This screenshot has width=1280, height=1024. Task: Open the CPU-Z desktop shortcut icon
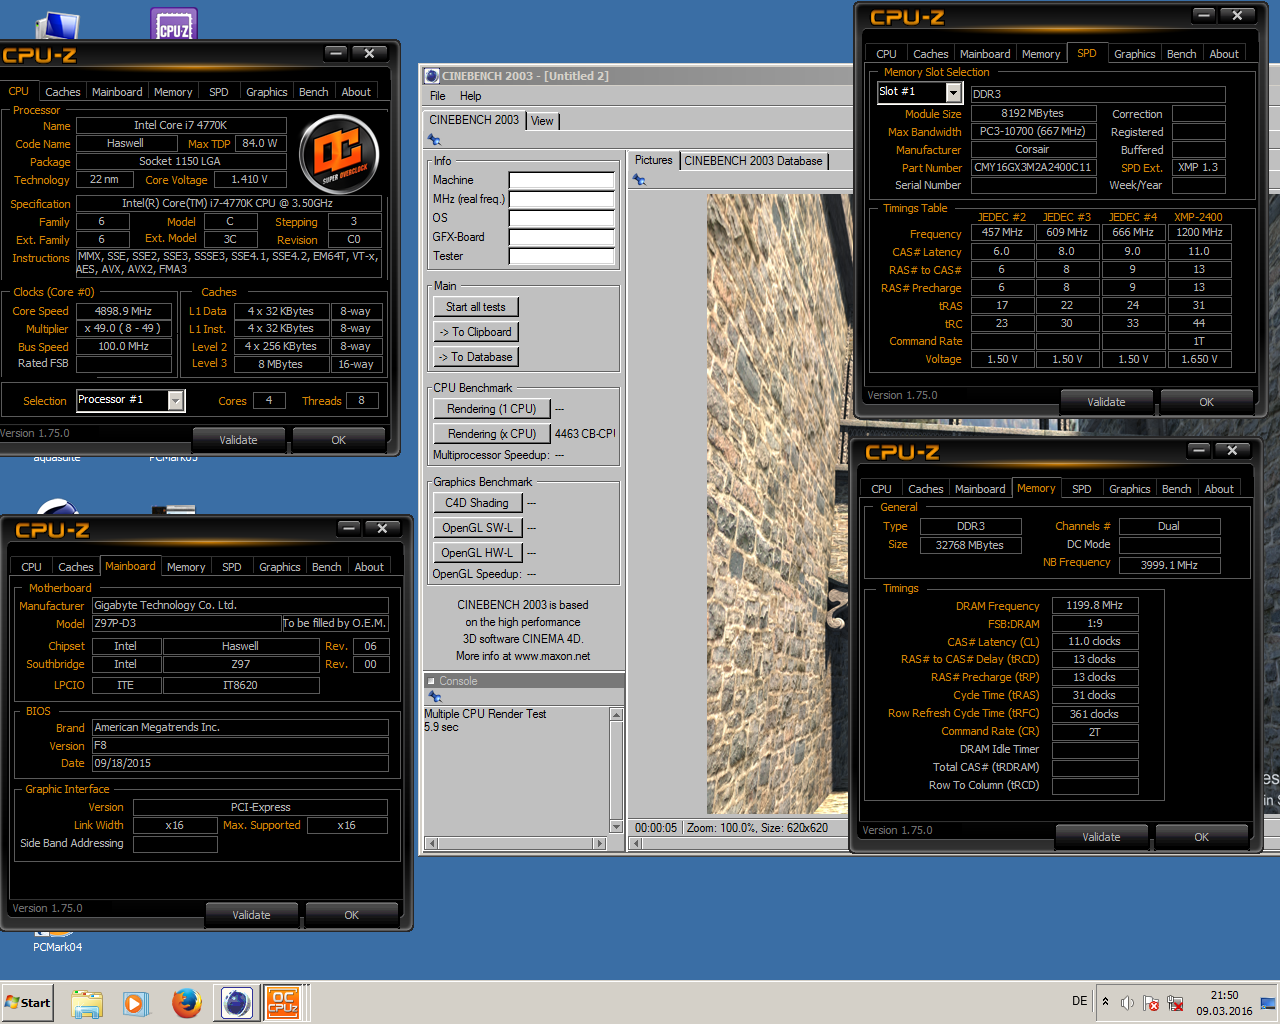174,24
